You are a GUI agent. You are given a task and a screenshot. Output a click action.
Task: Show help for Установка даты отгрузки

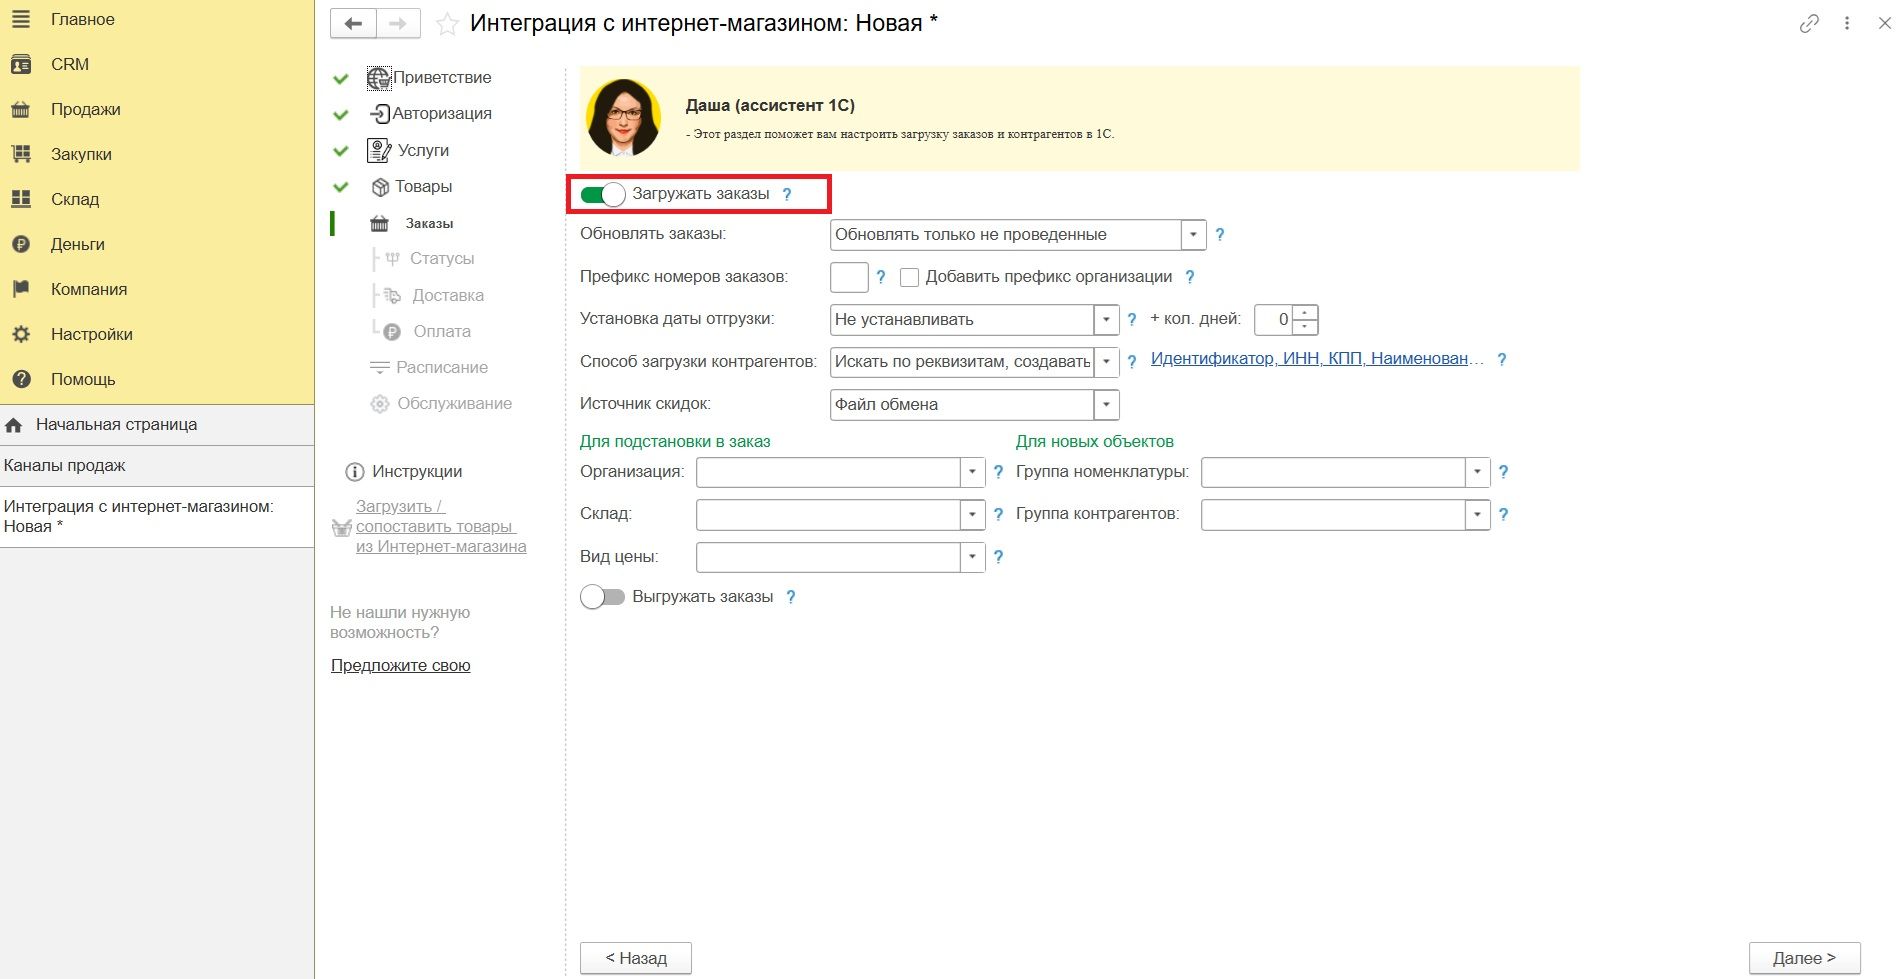[x=1132, y=320]
